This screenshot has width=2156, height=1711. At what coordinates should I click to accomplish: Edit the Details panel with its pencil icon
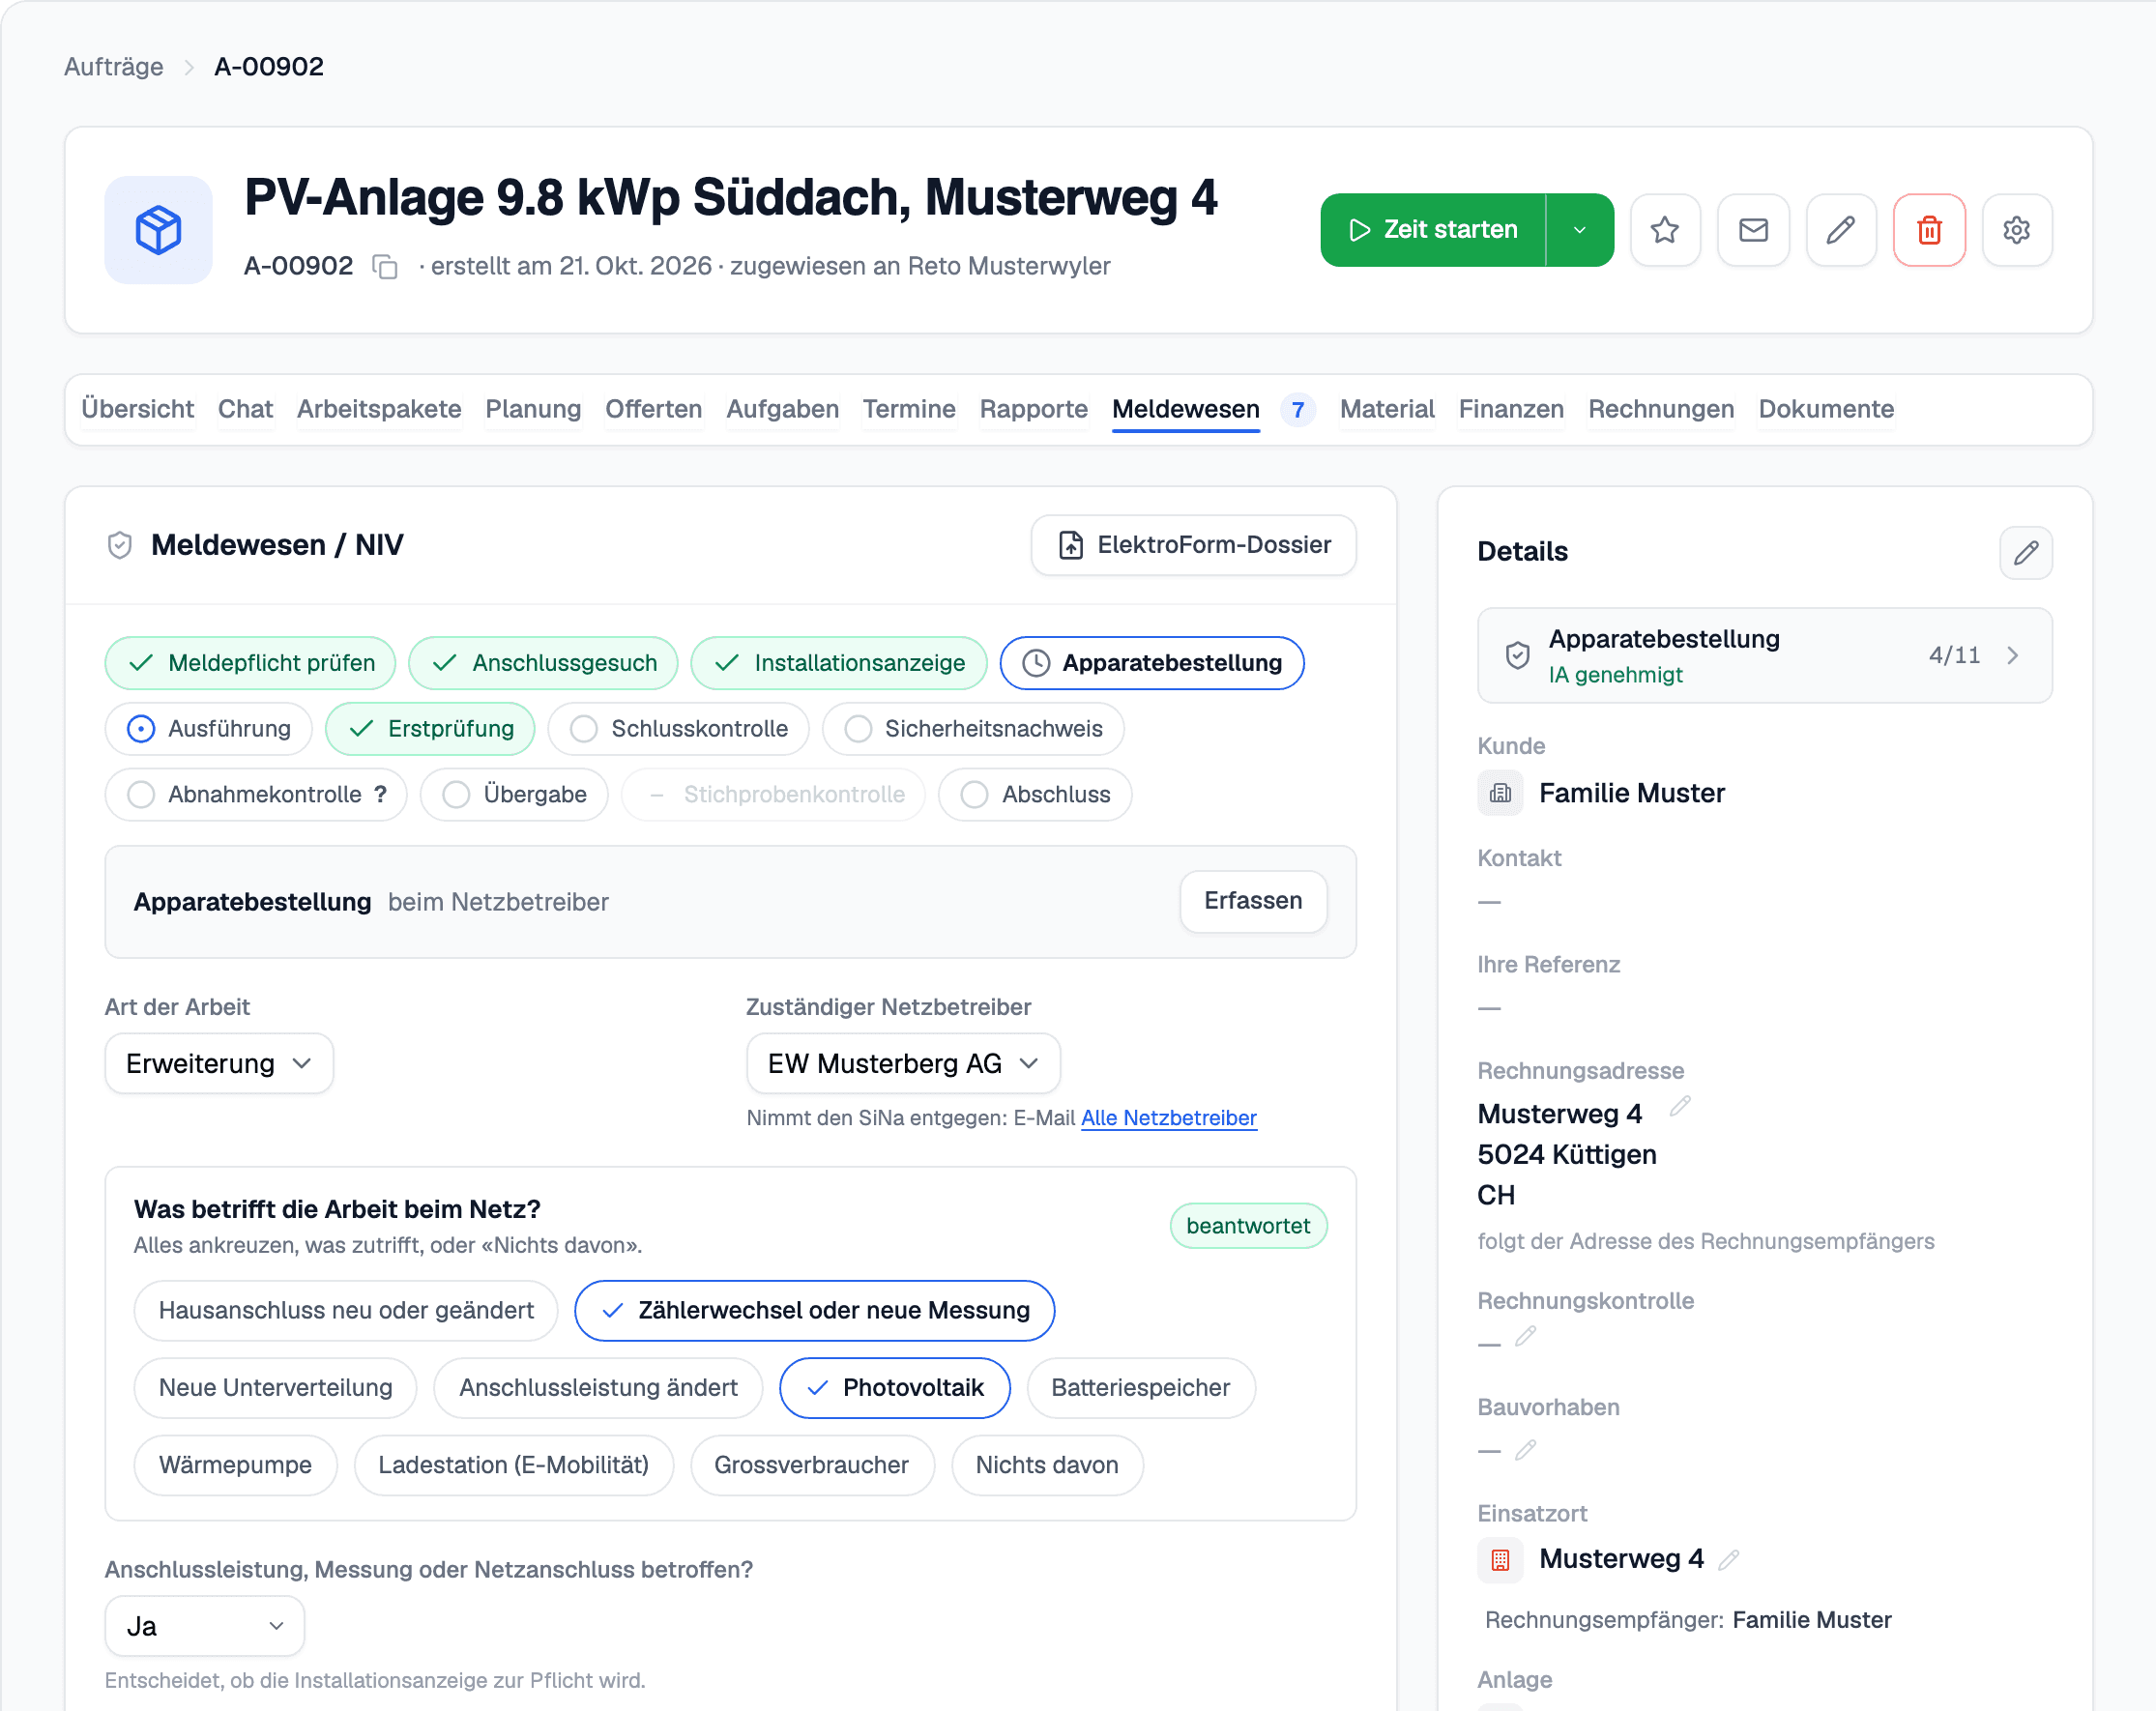2026,552
